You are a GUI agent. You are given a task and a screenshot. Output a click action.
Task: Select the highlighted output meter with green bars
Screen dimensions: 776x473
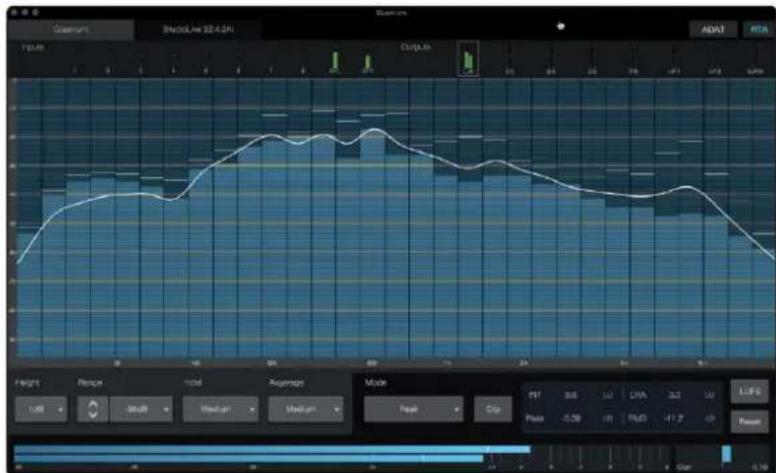pos(468,58)
